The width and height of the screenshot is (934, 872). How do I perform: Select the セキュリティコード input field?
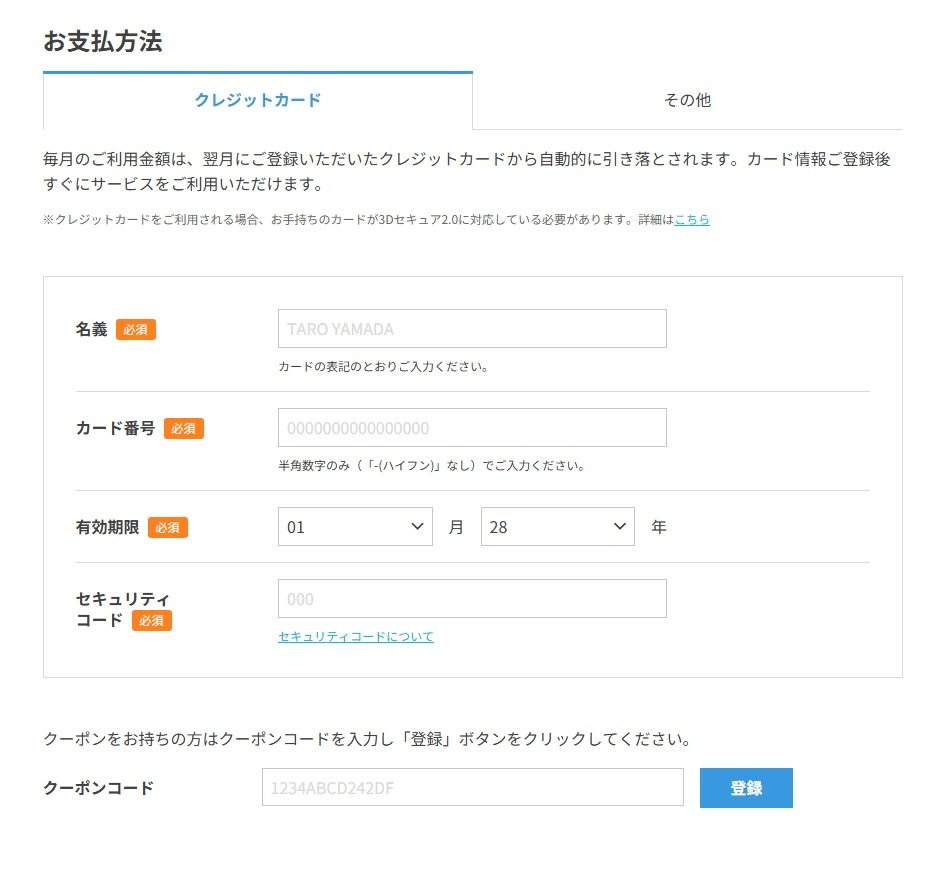[x=472, y=599]
